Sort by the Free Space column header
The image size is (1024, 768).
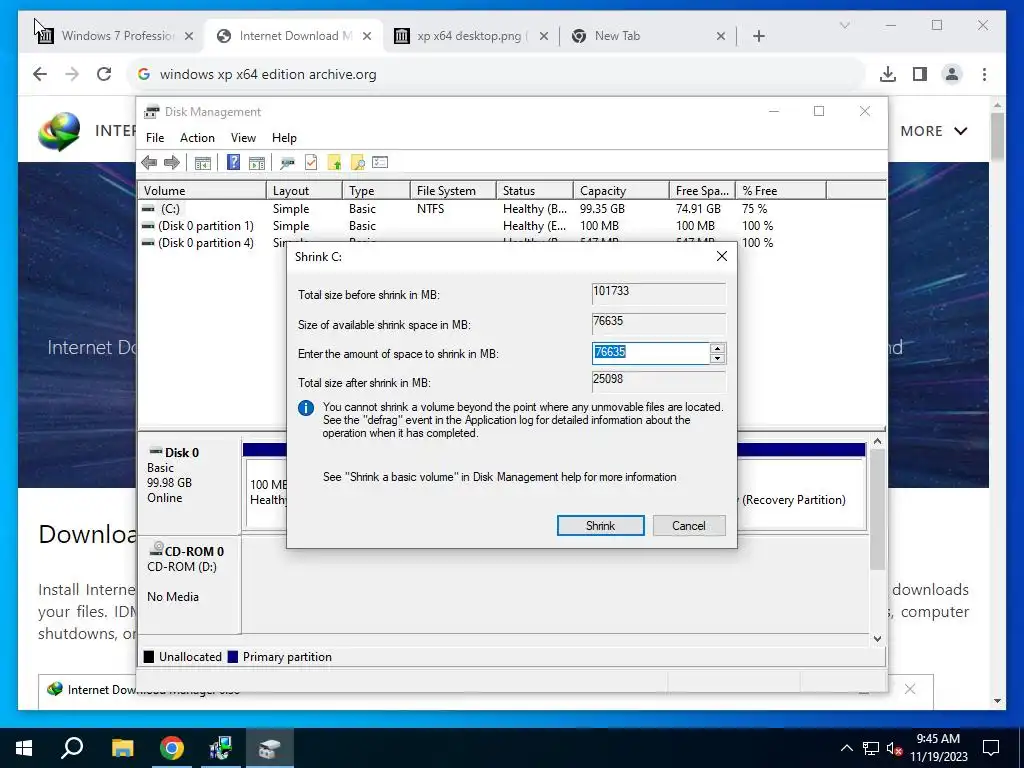click(703, 191)
